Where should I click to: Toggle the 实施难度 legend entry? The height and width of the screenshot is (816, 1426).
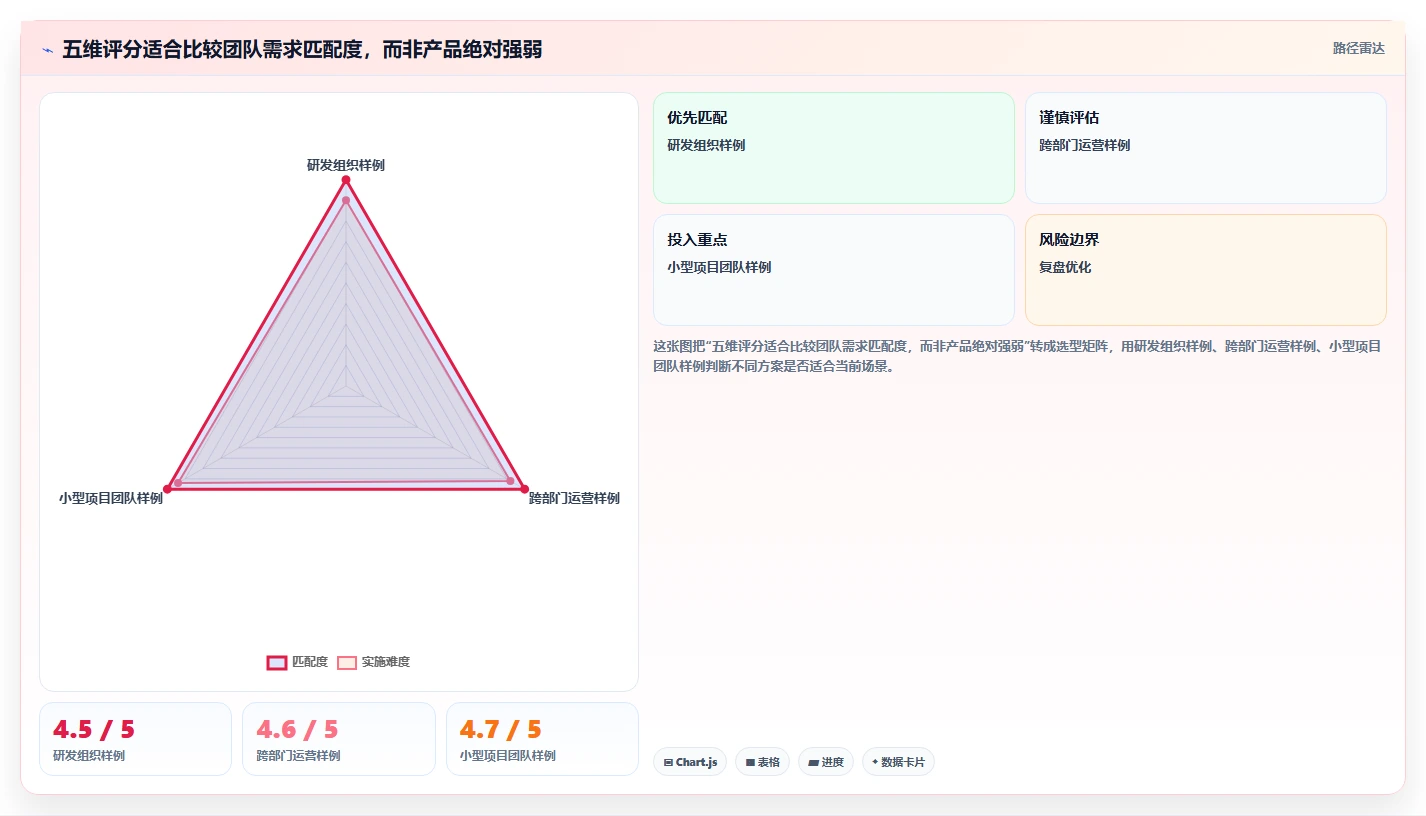click(x=373, y=662)
